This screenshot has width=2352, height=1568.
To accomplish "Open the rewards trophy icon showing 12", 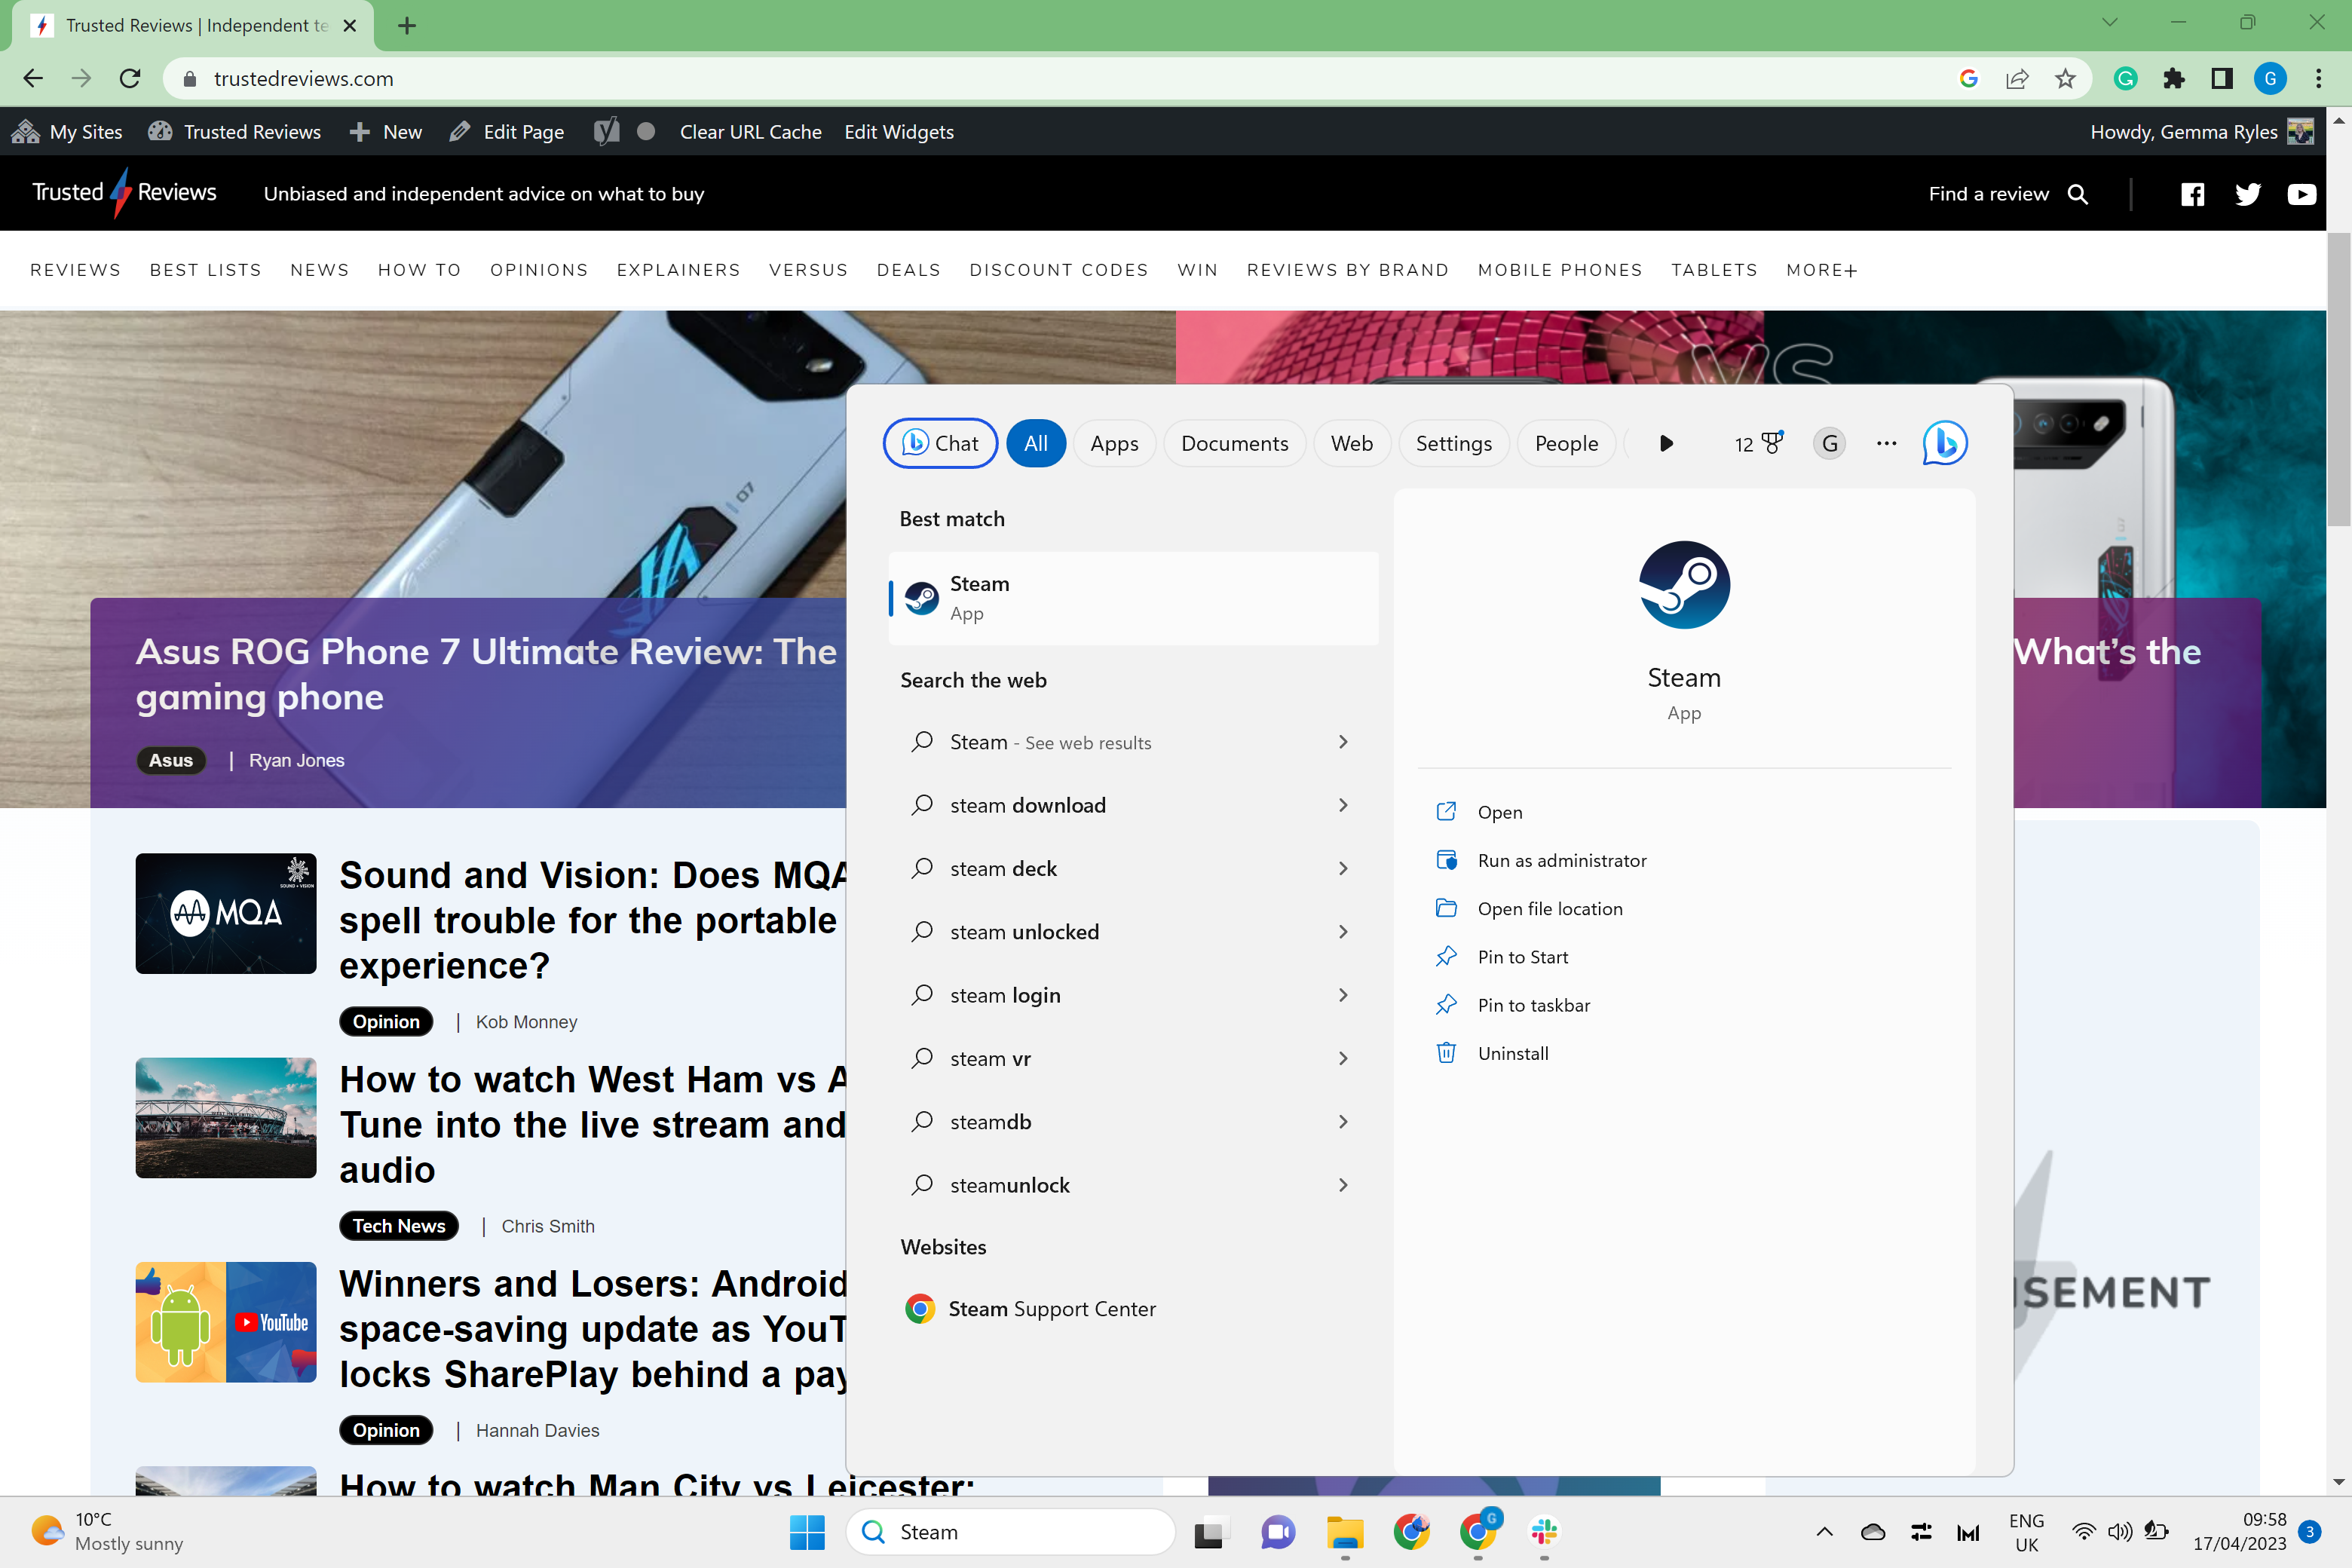I will (1759, 443).
